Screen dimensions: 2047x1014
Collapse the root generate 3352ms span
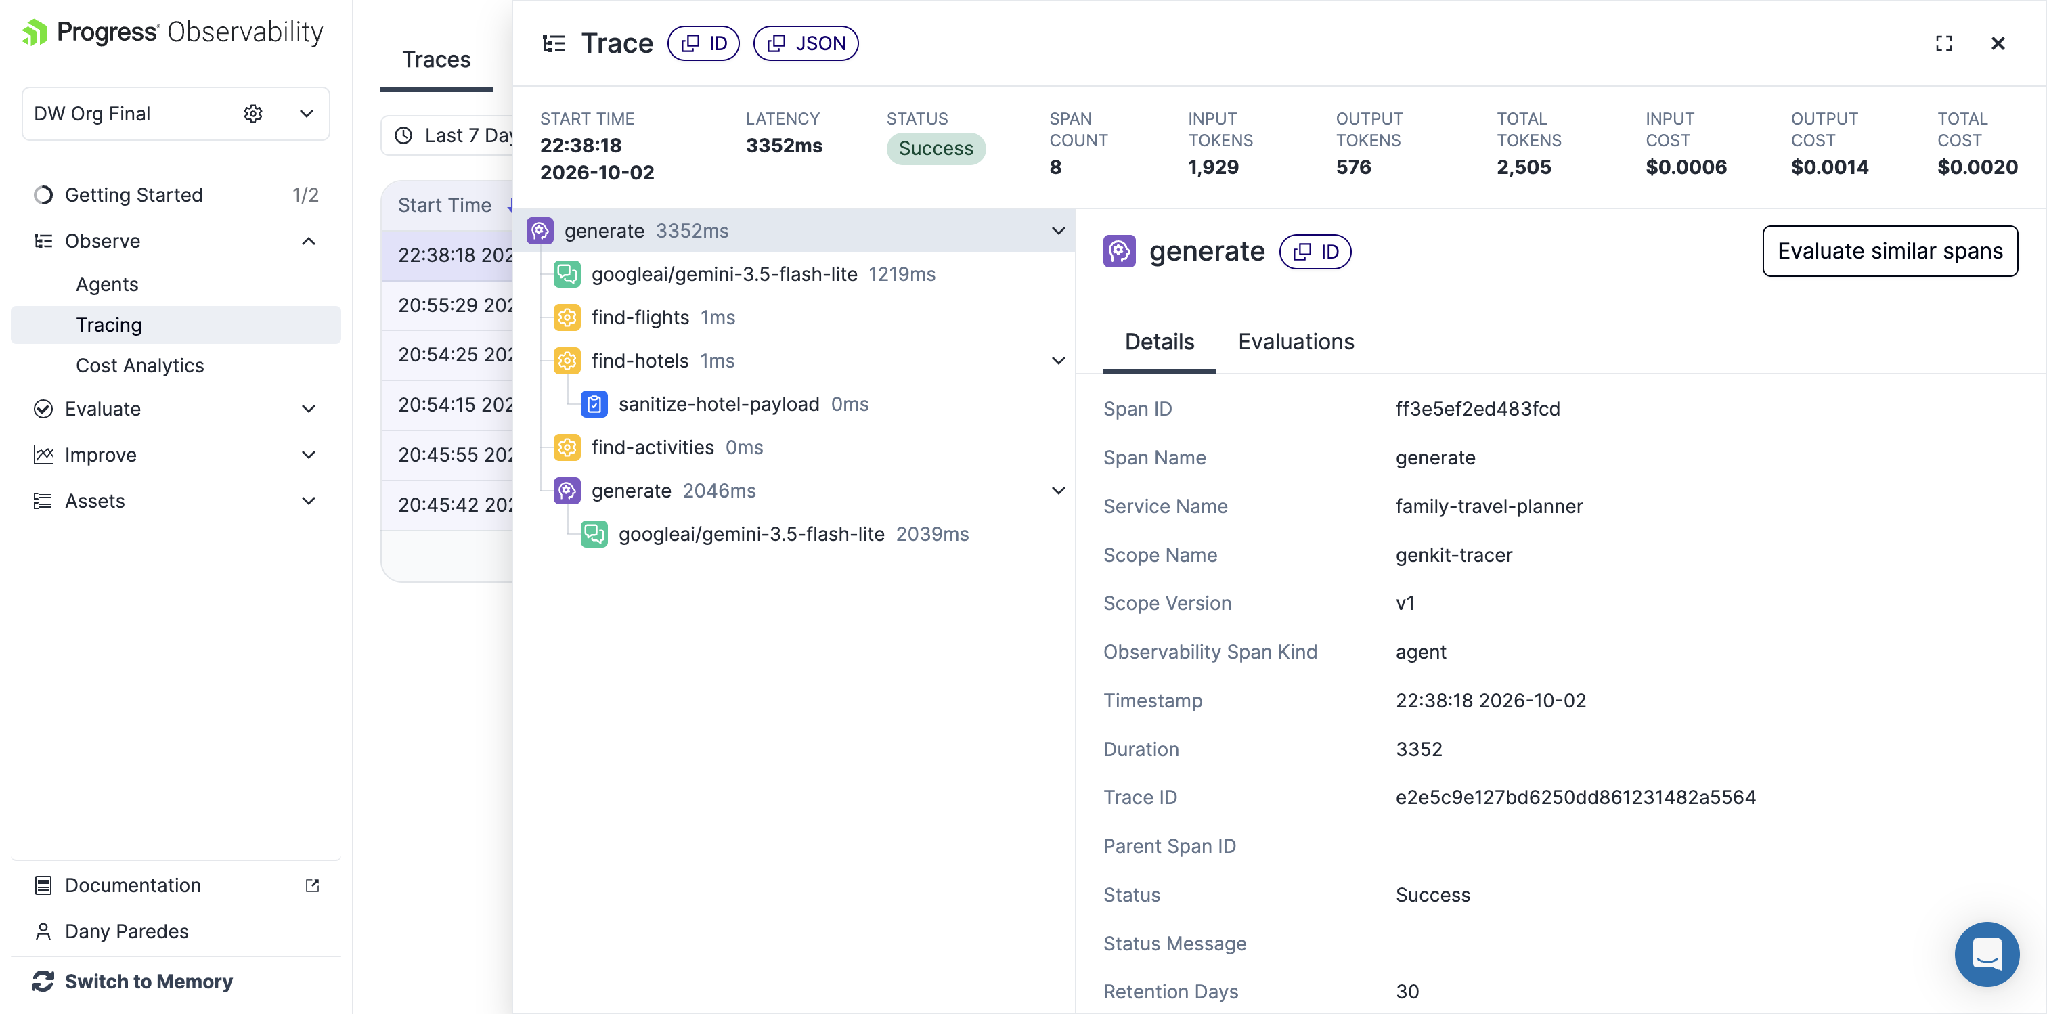(x=1058, y=231)
